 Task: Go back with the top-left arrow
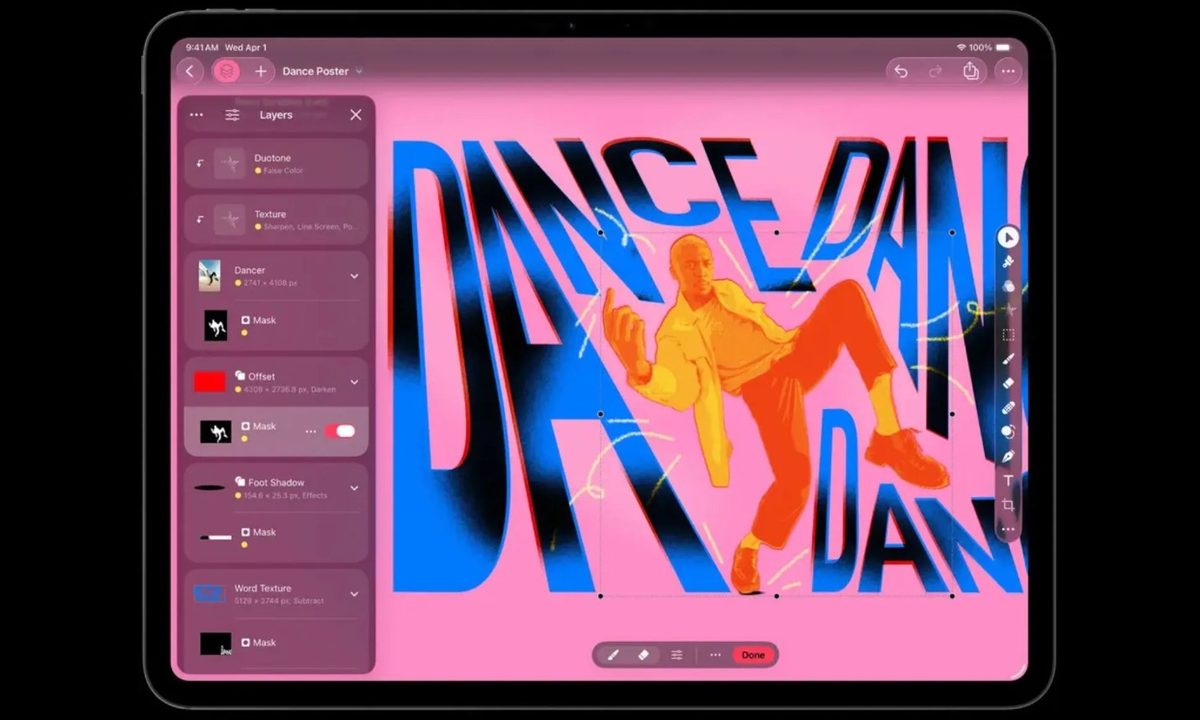pyautogui.click(x=190, y=71)
